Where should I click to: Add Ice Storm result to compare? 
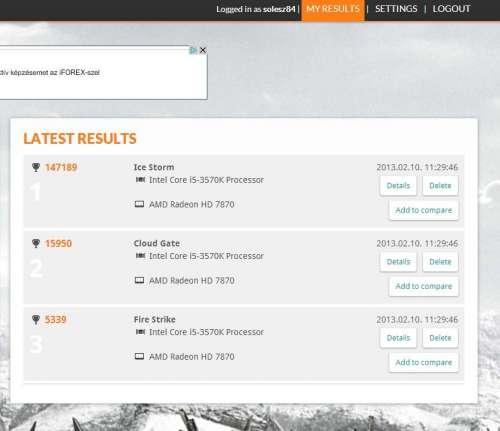tap(424, 210)
